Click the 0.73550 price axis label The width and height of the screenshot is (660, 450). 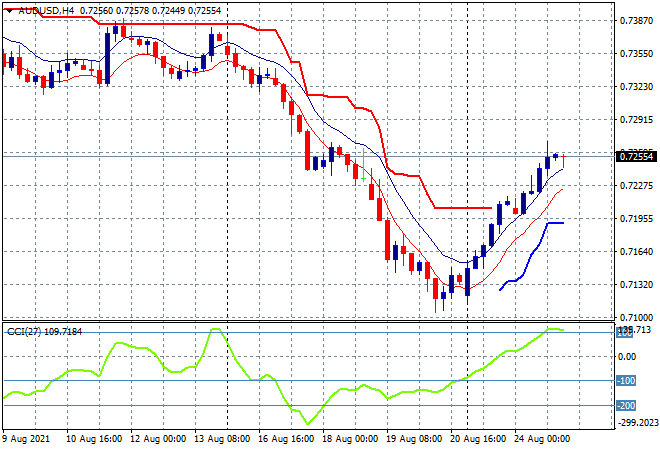pos(636,54)
